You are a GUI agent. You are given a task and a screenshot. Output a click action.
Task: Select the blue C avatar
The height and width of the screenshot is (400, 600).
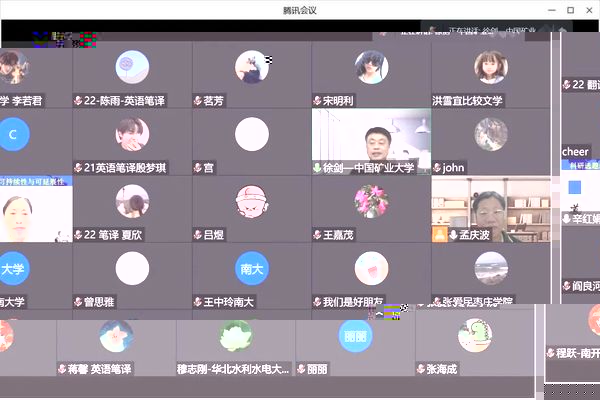[x=13, y=134]
